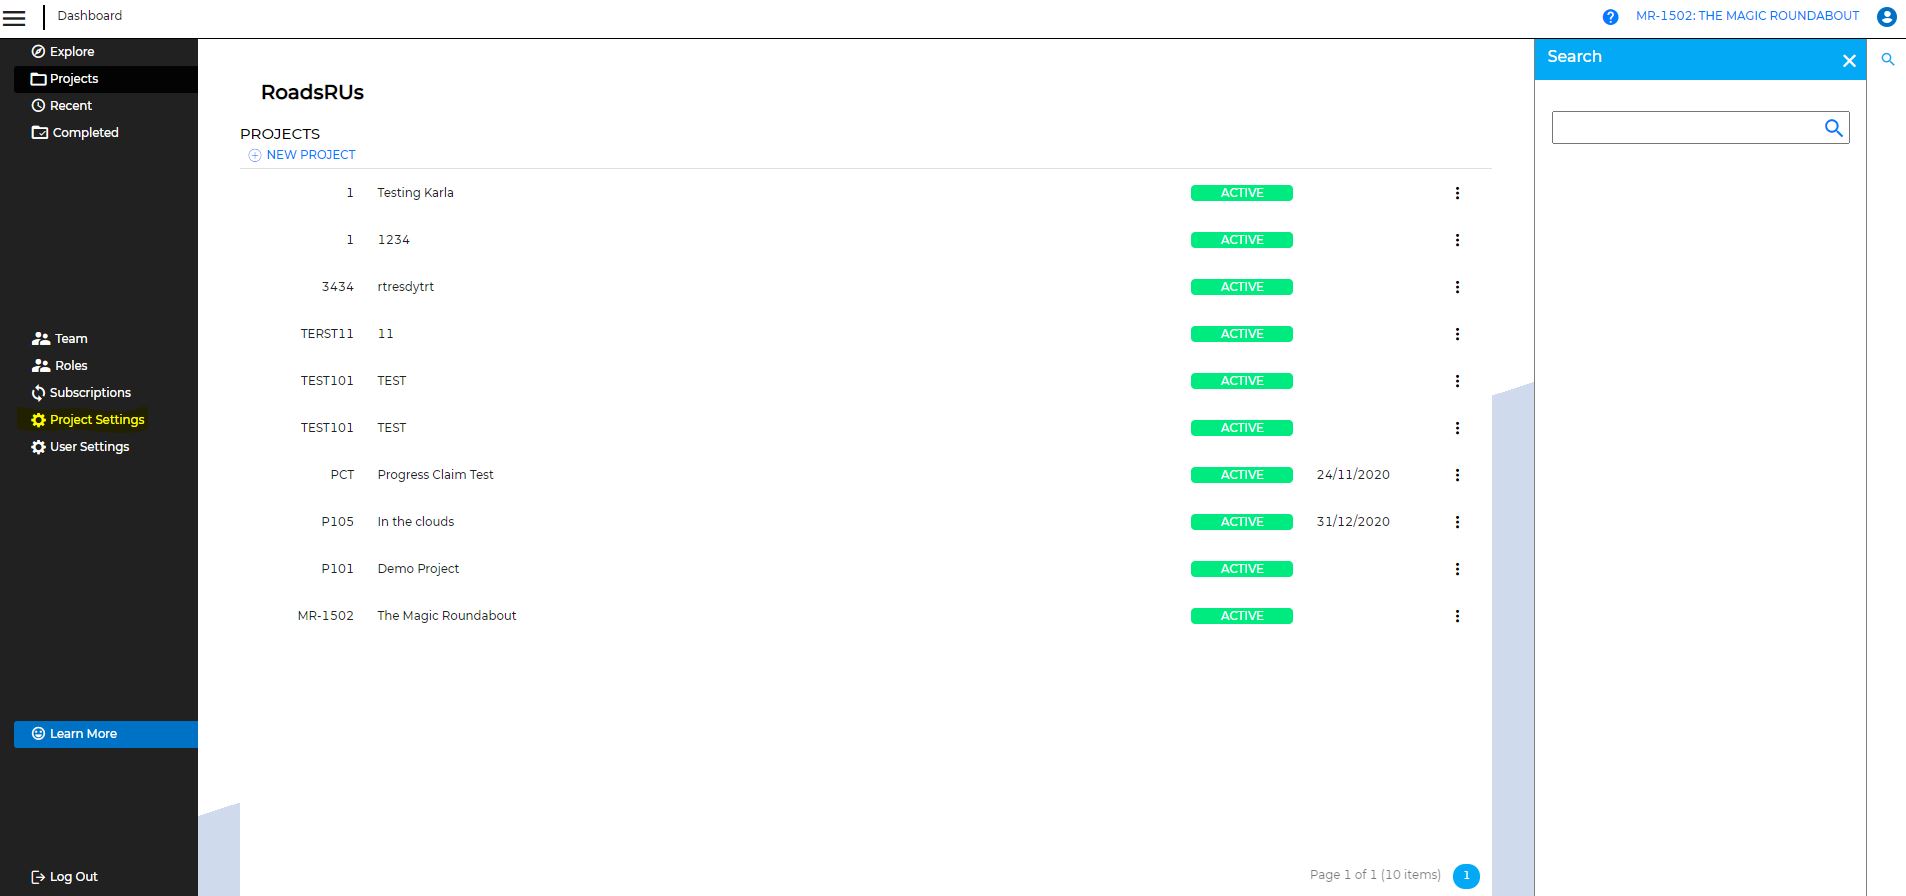Open Project Settings
This screenshot has width=1906, height=896.
(x=96, y=420)
